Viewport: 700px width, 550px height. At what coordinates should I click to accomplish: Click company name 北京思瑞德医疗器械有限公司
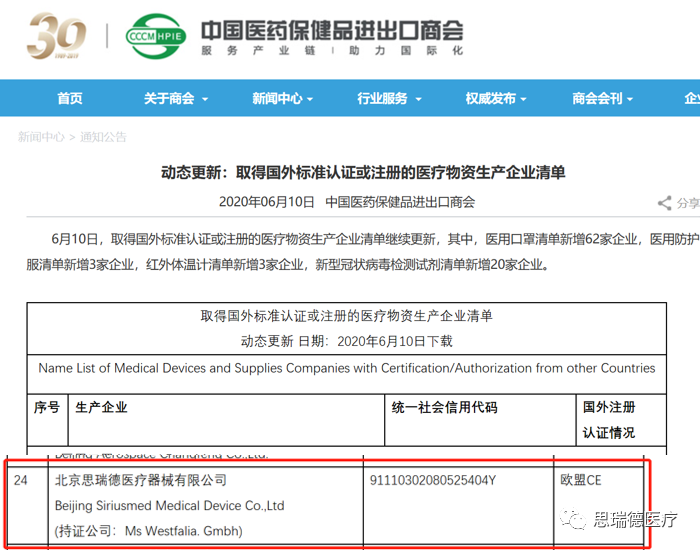pyautogui.click(x=141, y=480)
